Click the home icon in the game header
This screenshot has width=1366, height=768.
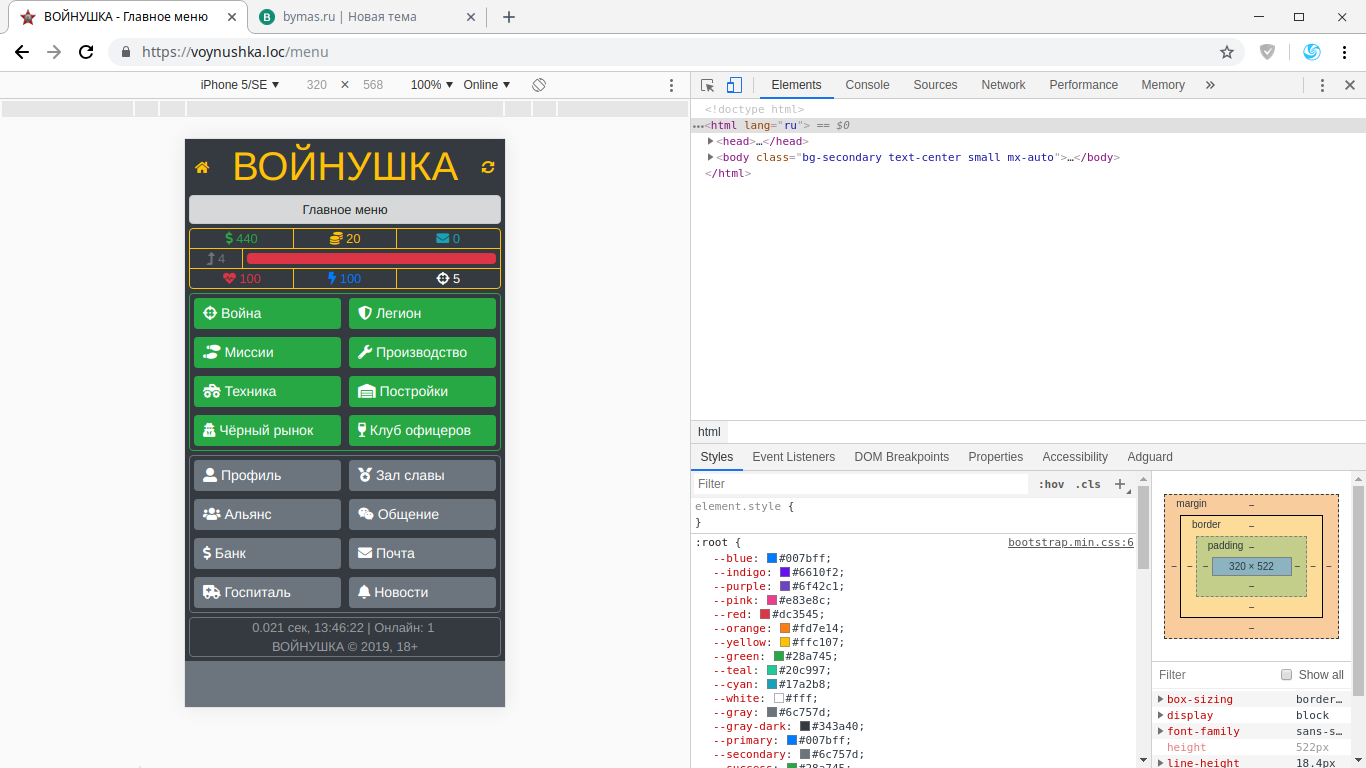(202, 168)
